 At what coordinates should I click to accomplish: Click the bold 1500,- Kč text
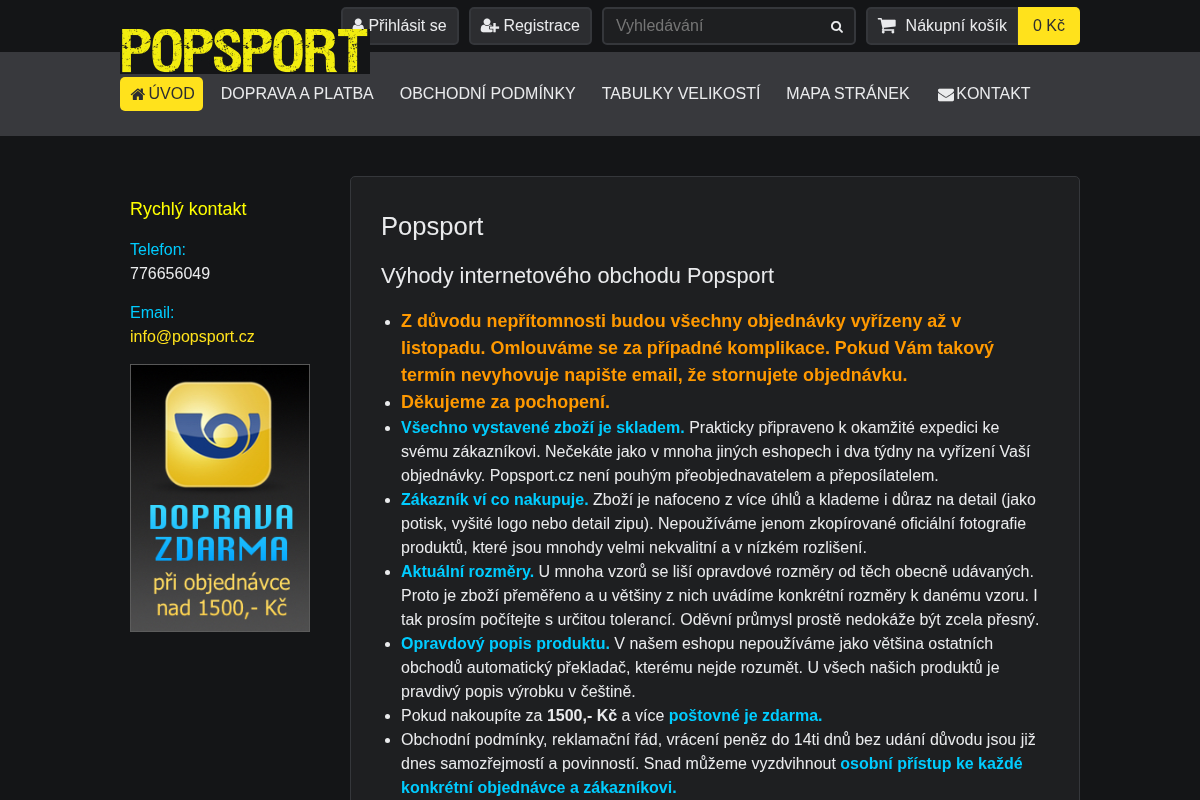click(x=582, y=716)
